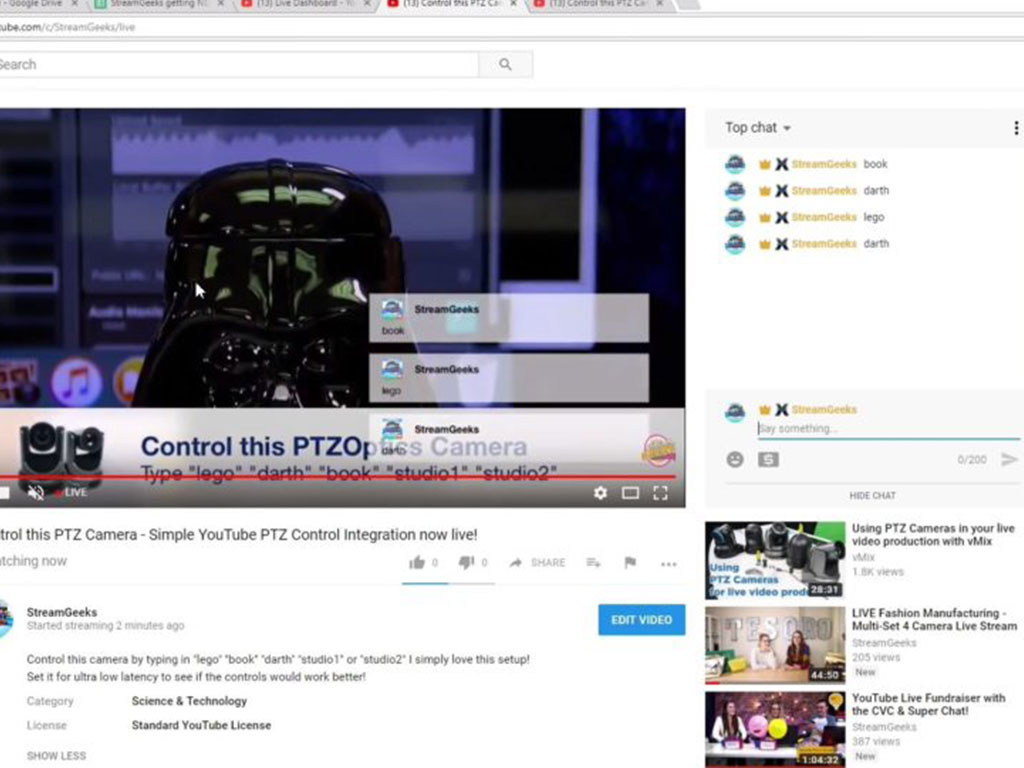Unmute the live video player
Viewport: 1024px width, 768px height.
click(36, 492)
